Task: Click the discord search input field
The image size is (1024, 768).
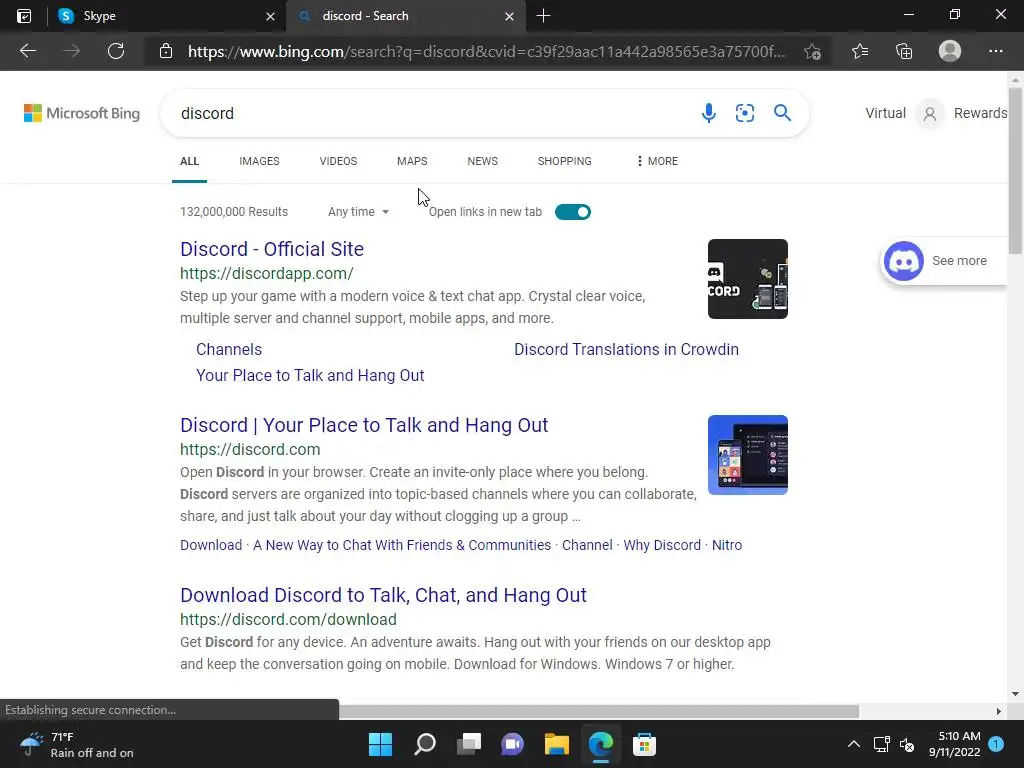Action: 431,113
